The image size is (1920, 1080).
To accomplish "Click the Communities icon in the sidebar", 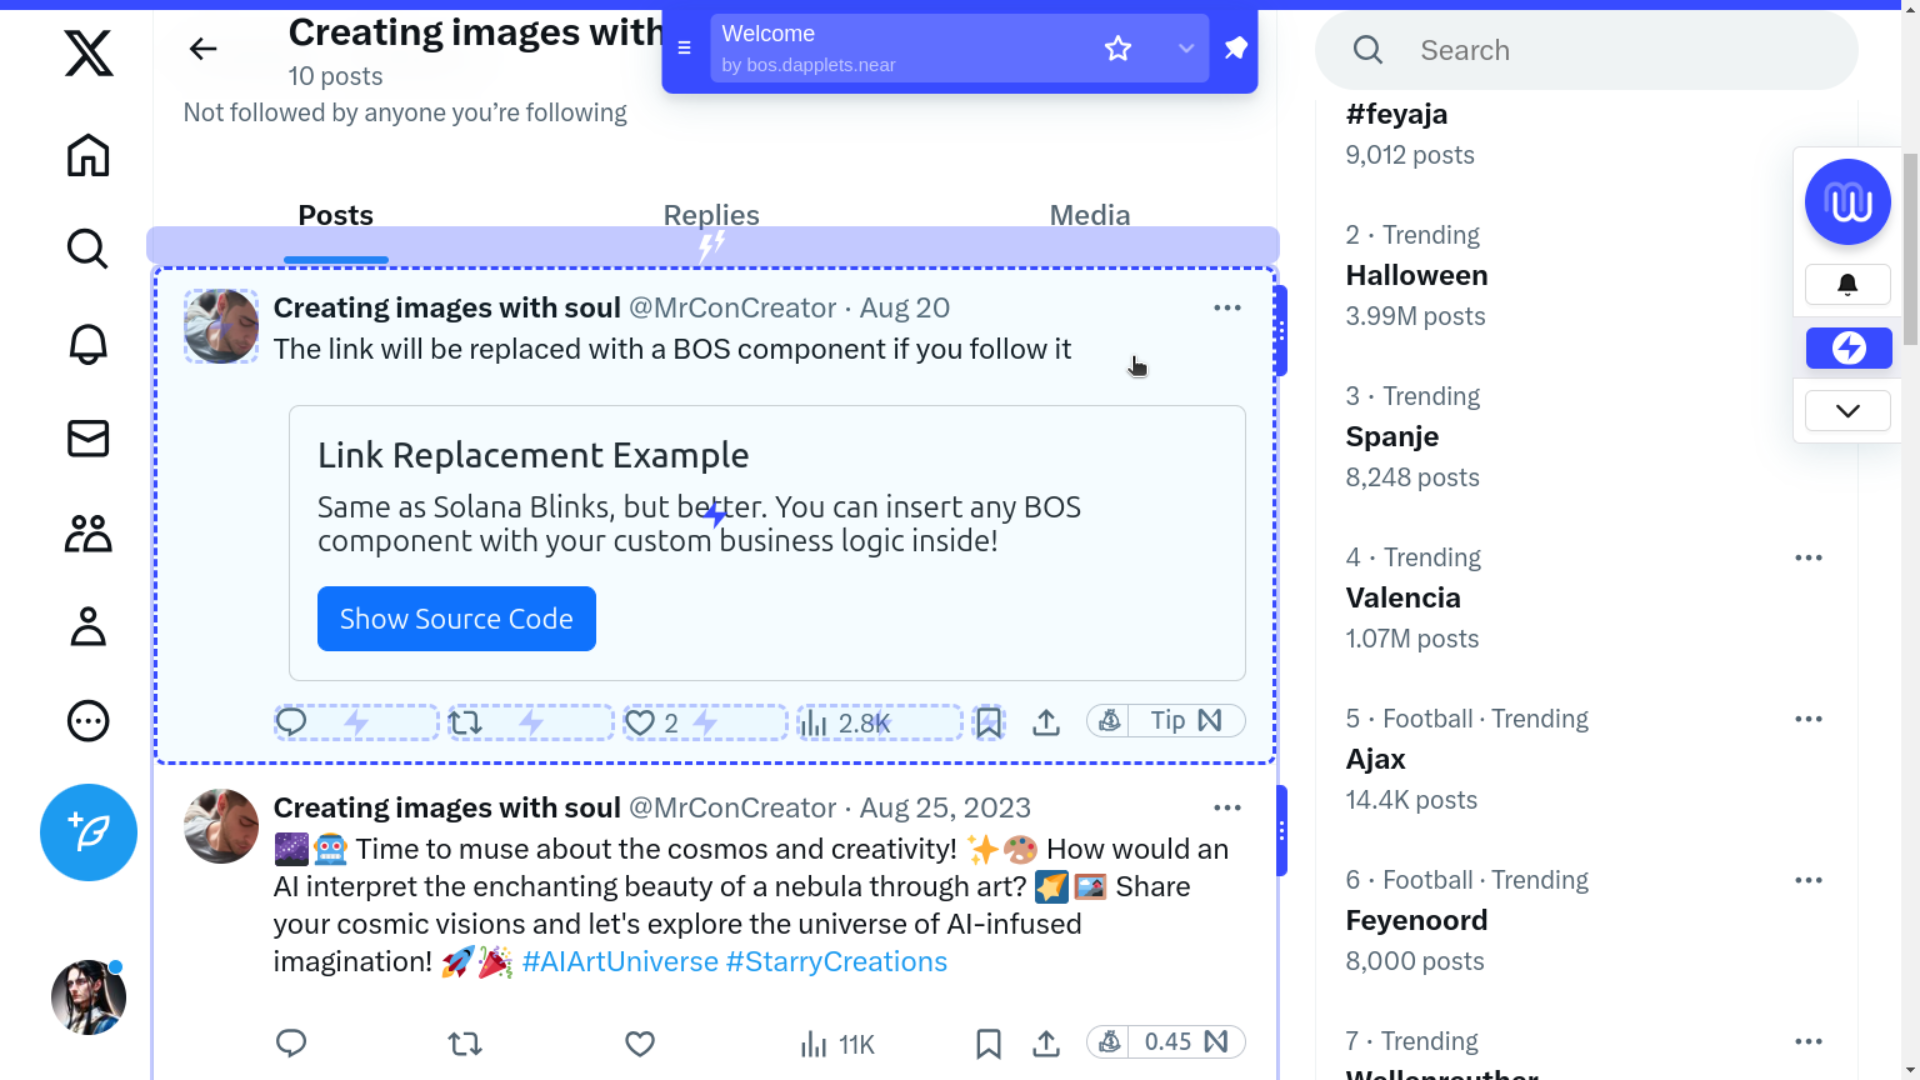I will [x=88, y=533].
